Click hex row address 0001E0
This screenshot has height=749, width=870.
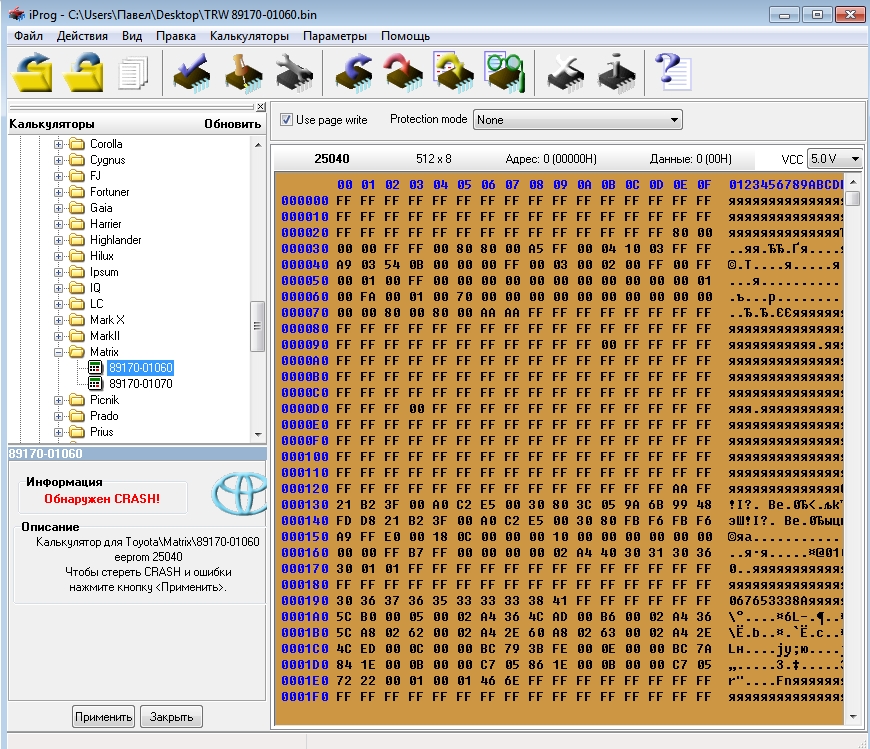pyautogui.click(x=305, y=681)
